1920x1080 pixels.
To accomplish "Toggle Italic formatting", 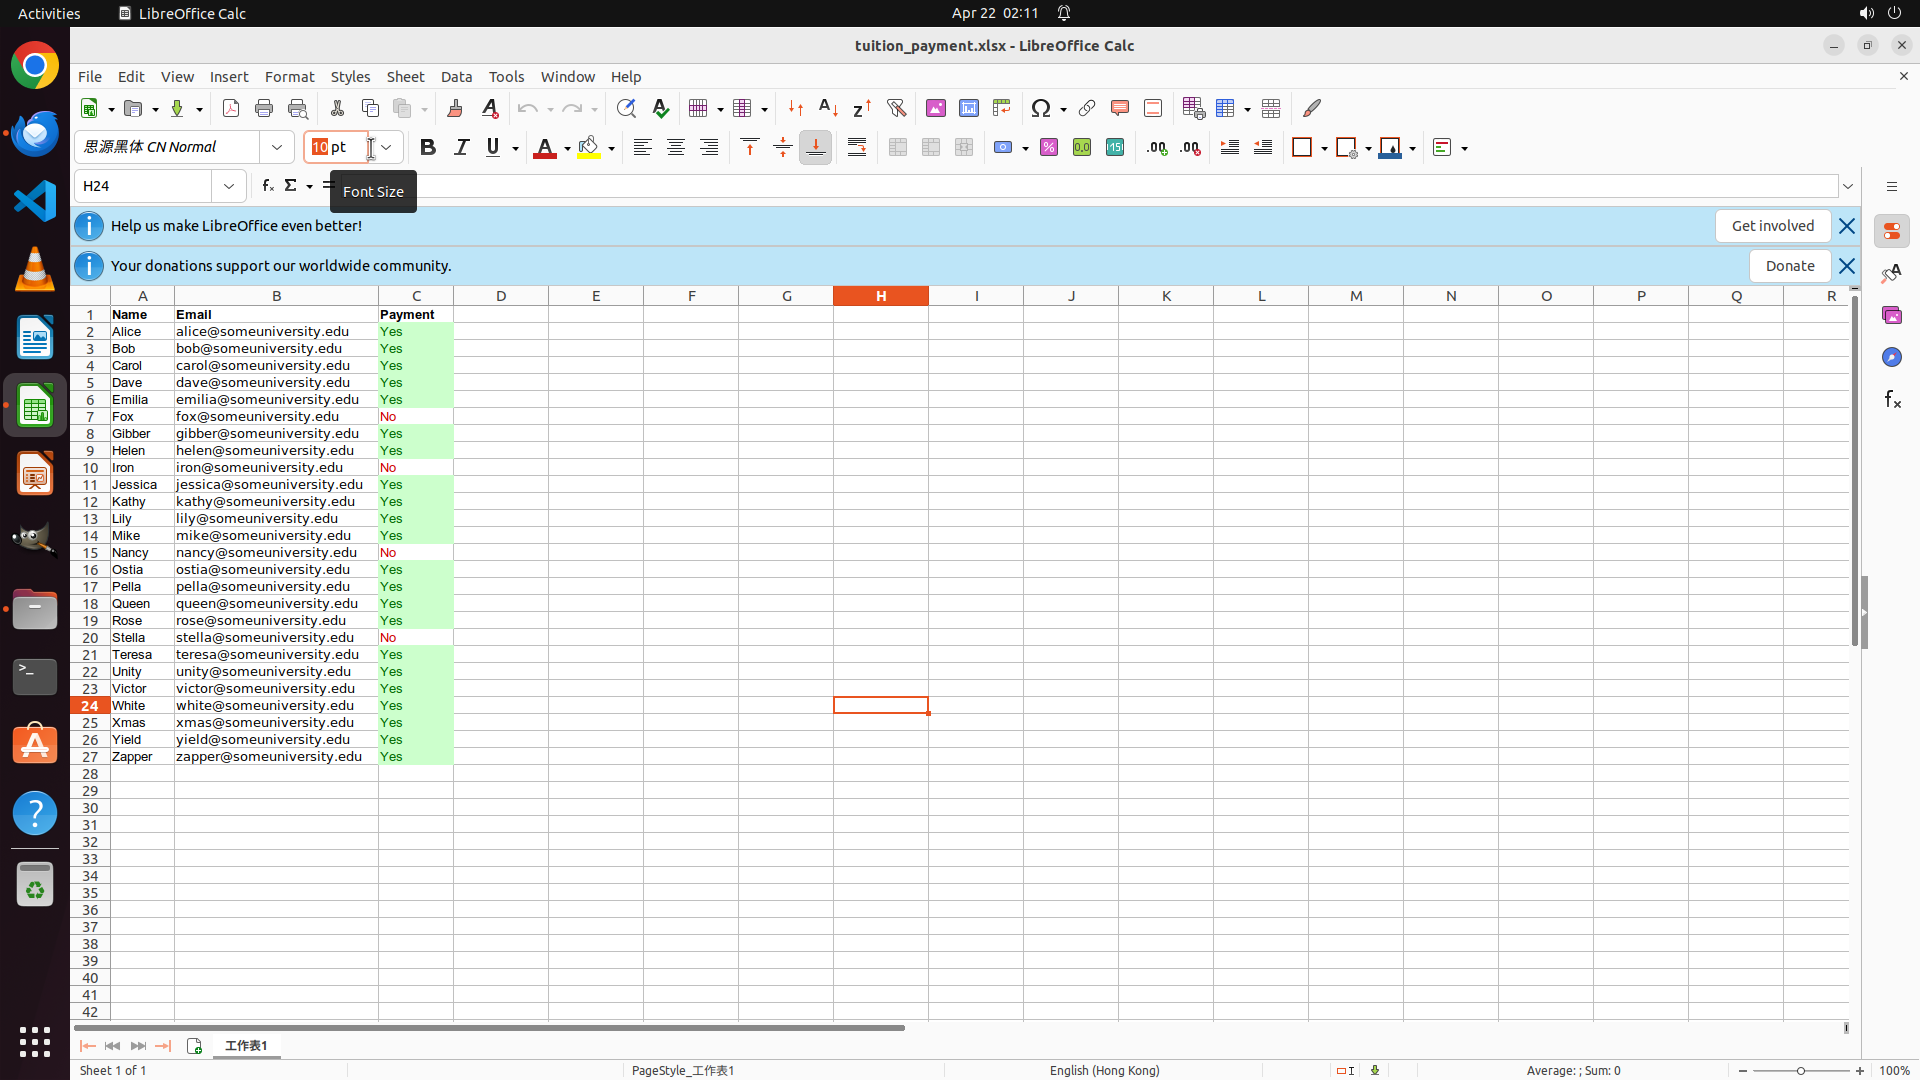I will pyautogui.click(x=461, y=147).
